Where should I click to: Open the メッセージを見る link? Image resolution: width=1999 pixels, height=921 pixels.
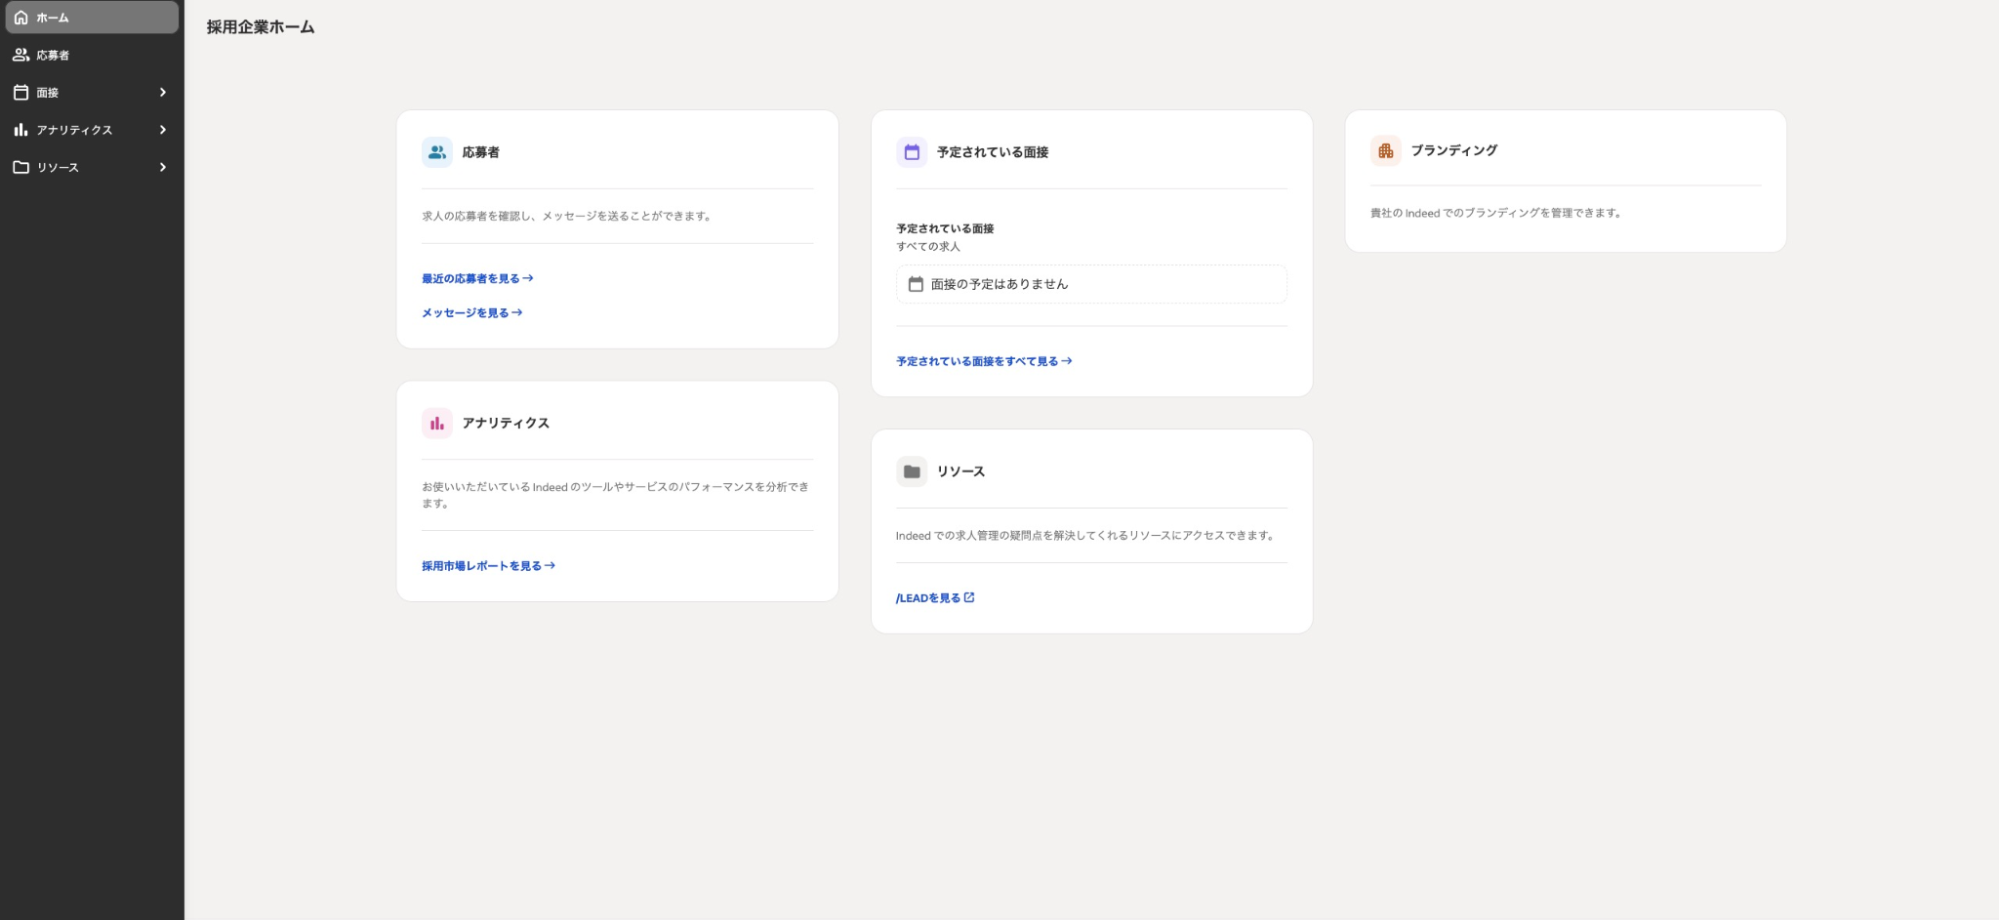coord(471,313)
